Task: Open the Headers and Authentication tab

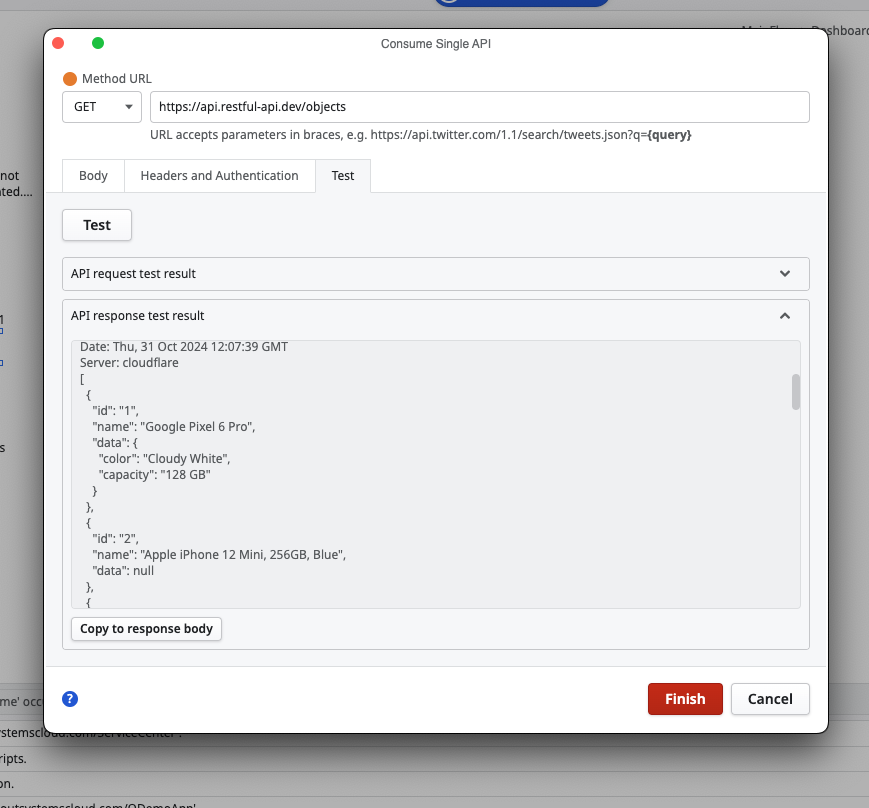Action: coord(219,175)
